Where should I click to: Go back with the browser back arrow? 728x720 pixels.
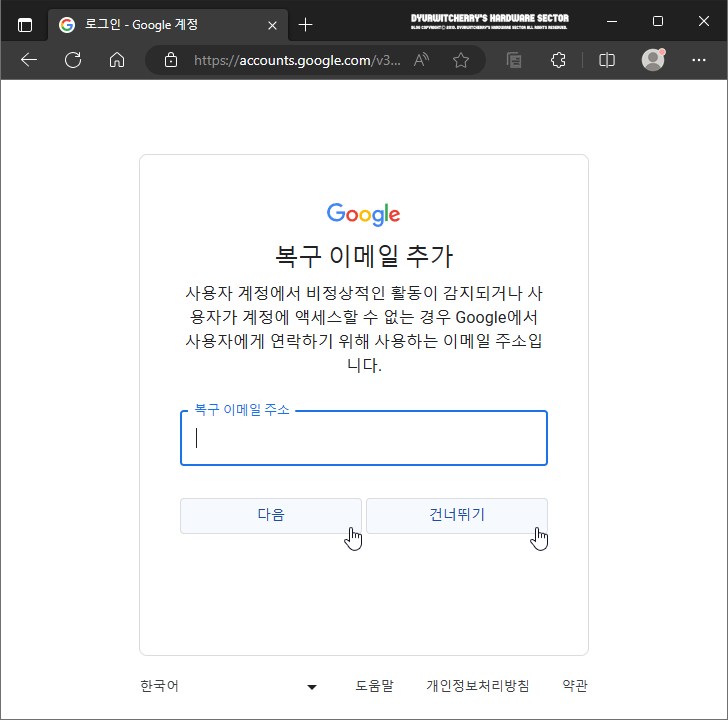29,60
